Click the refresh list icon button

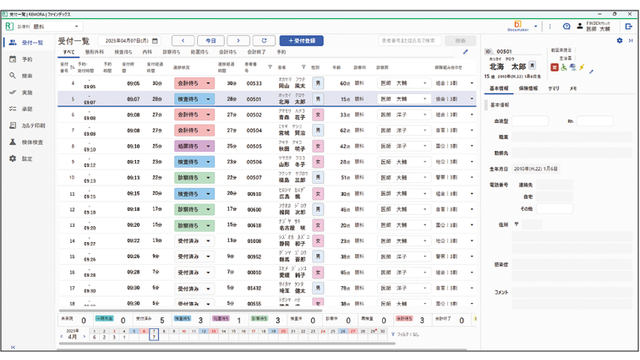264,40
